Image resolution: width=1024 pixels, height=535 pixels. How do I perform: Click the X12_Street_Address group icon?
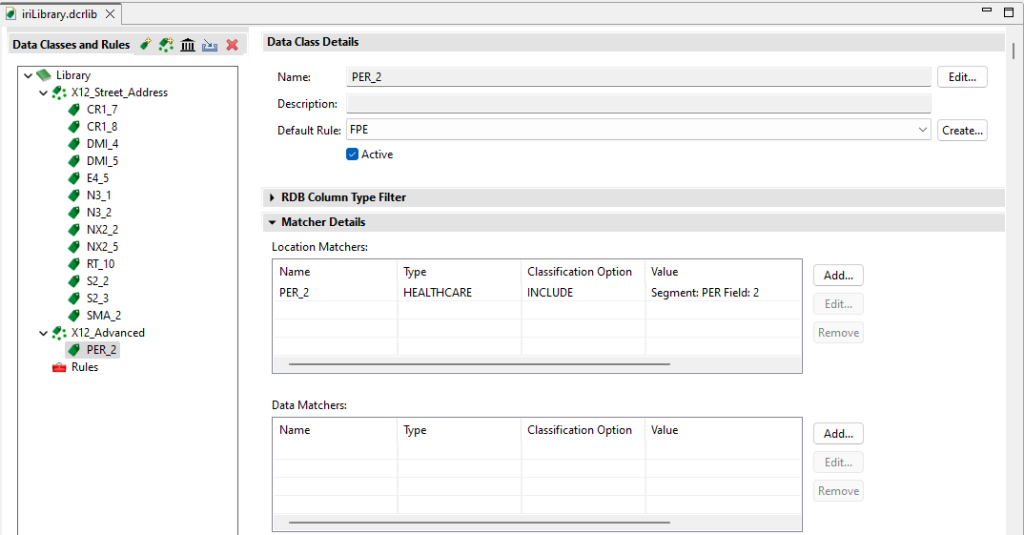coord(59,93)
